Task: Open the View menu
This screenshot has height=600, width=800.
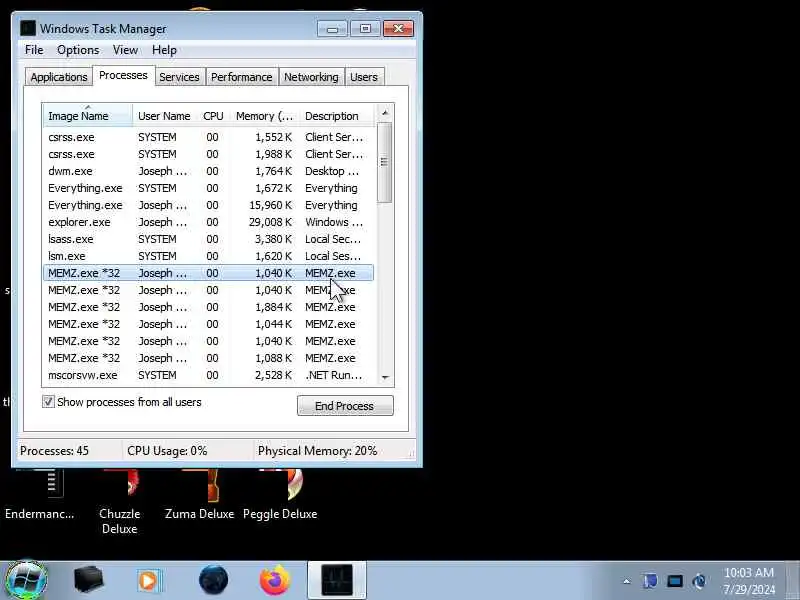Action: 125,50
